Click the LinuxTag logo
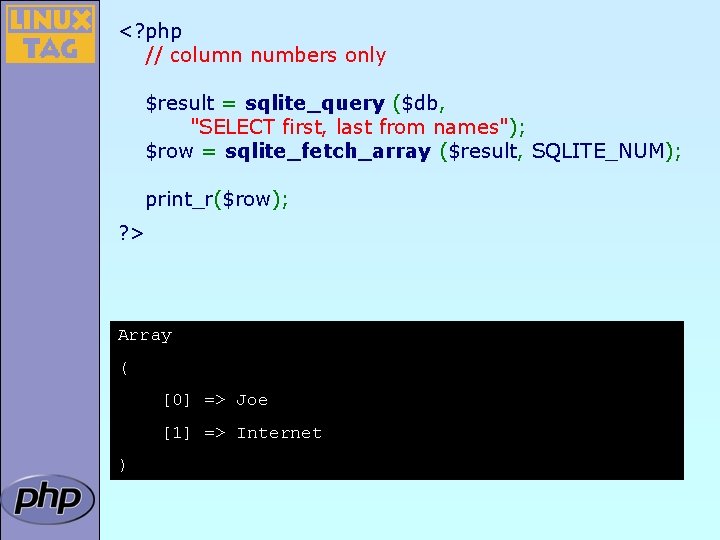The width and height of the screenshot is (720, 540). tap(50, 34)
